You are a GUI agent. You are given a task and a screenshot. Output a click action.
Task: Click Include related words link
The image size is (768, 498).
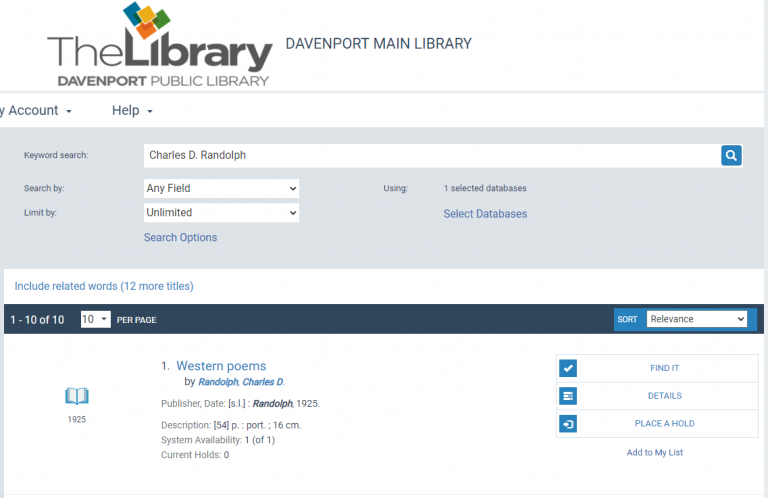click(104, 286)
